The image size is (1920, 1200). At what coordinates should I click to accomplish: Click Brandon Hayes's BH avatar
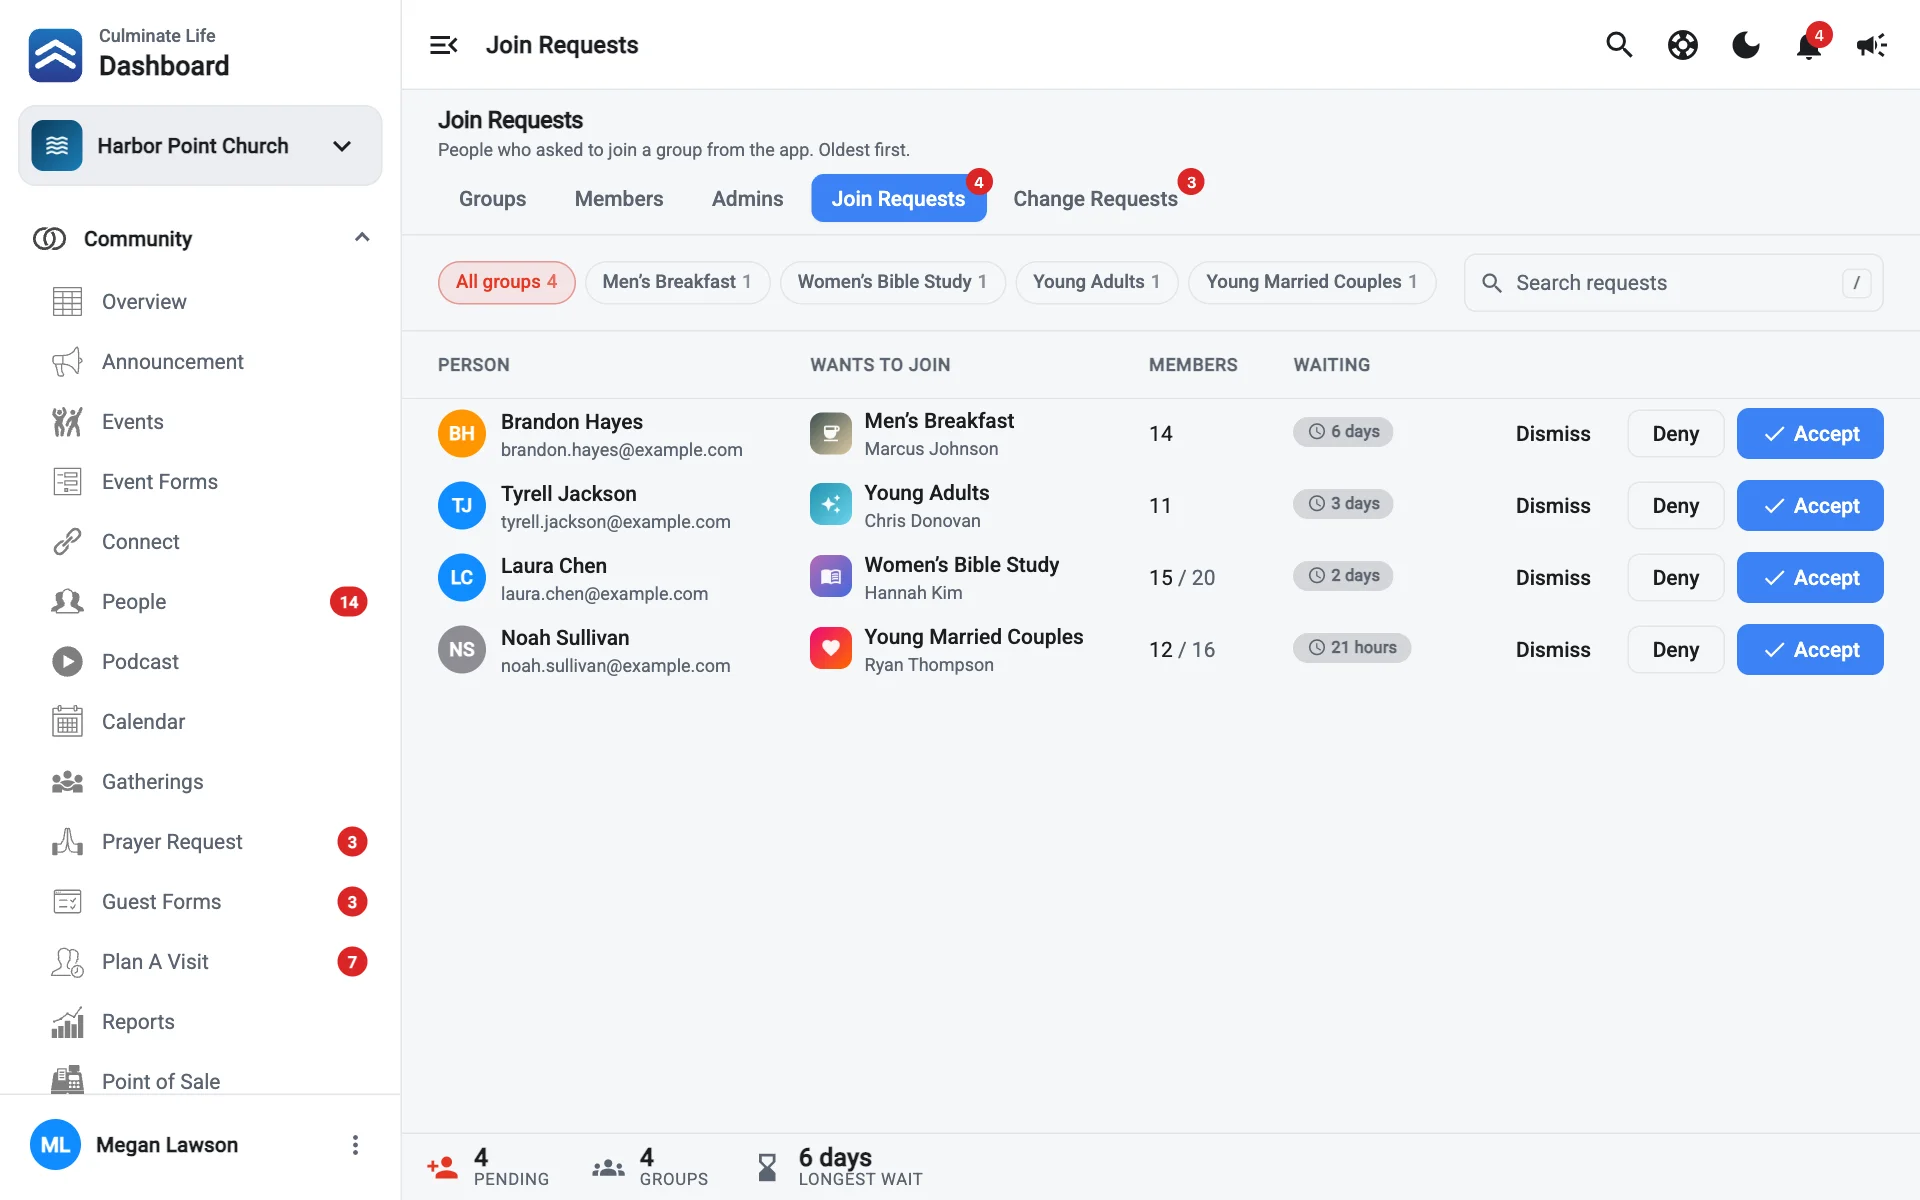461,433
